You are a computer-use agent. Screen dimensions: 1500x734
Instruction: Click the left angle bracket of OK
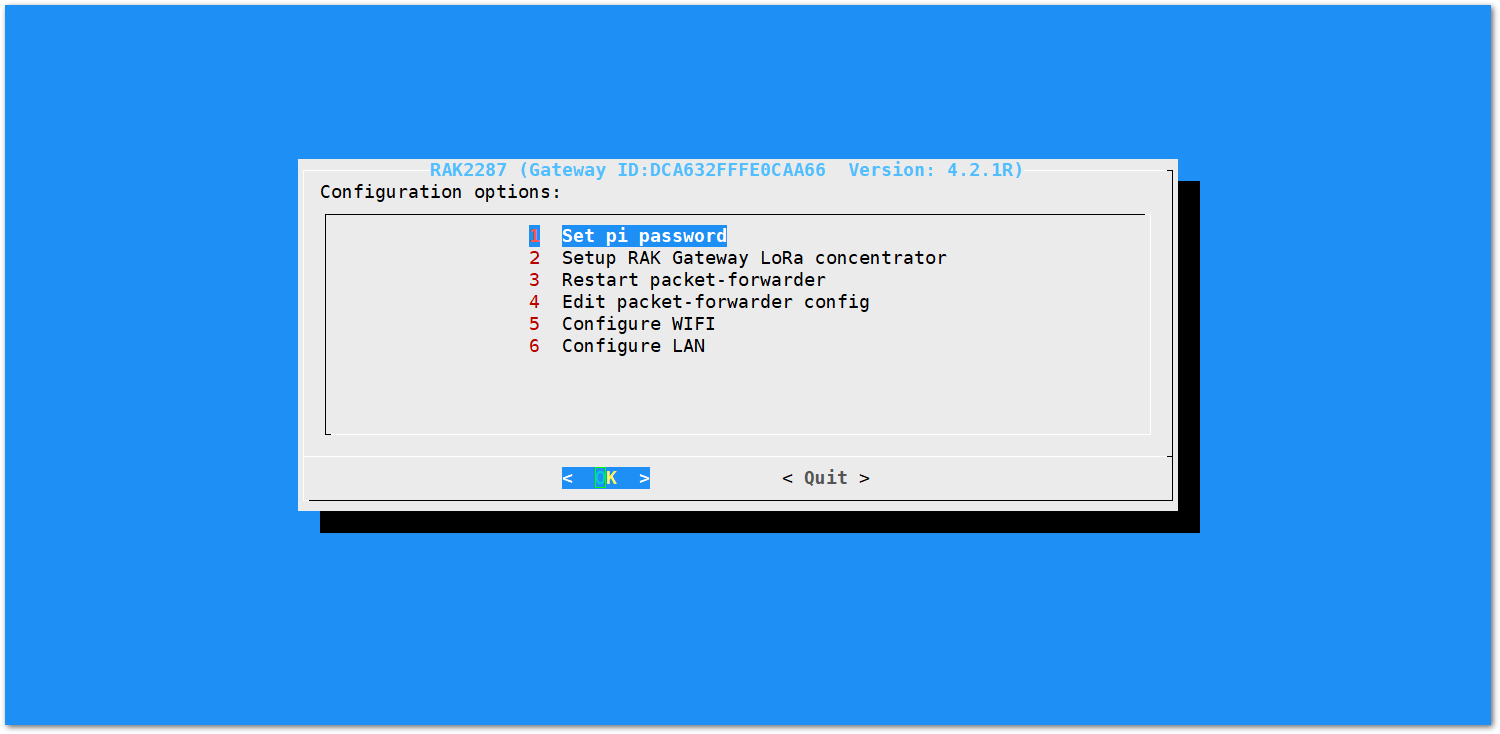567,478
